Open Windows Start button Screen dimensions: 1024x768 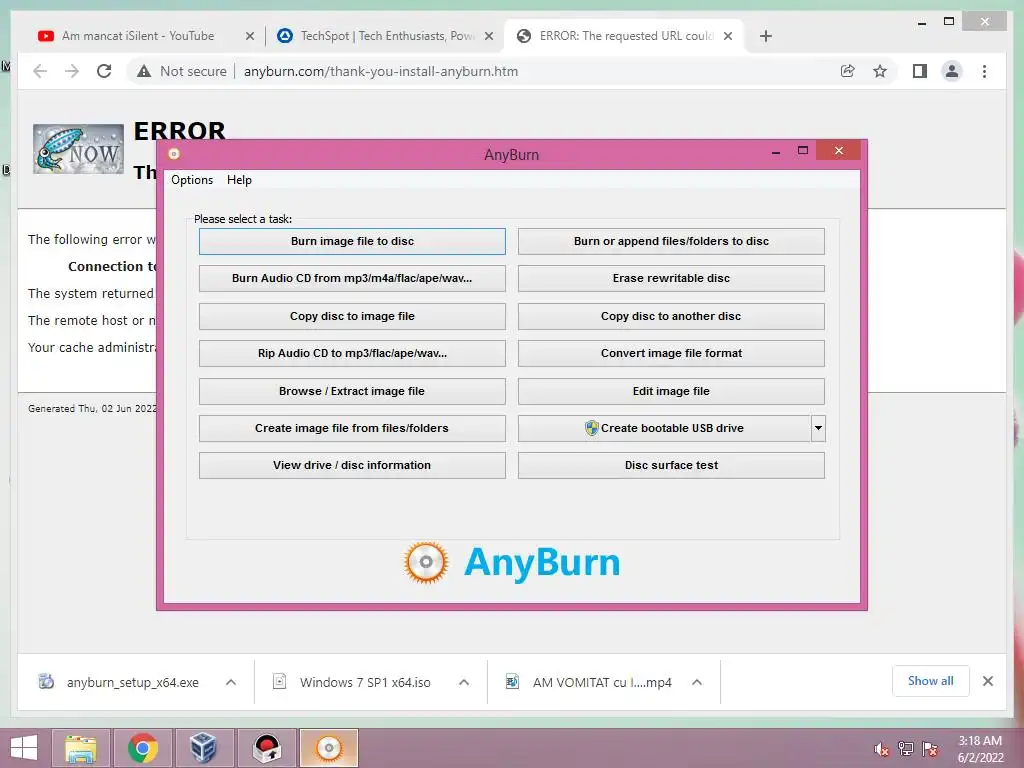tap(24, 748)
